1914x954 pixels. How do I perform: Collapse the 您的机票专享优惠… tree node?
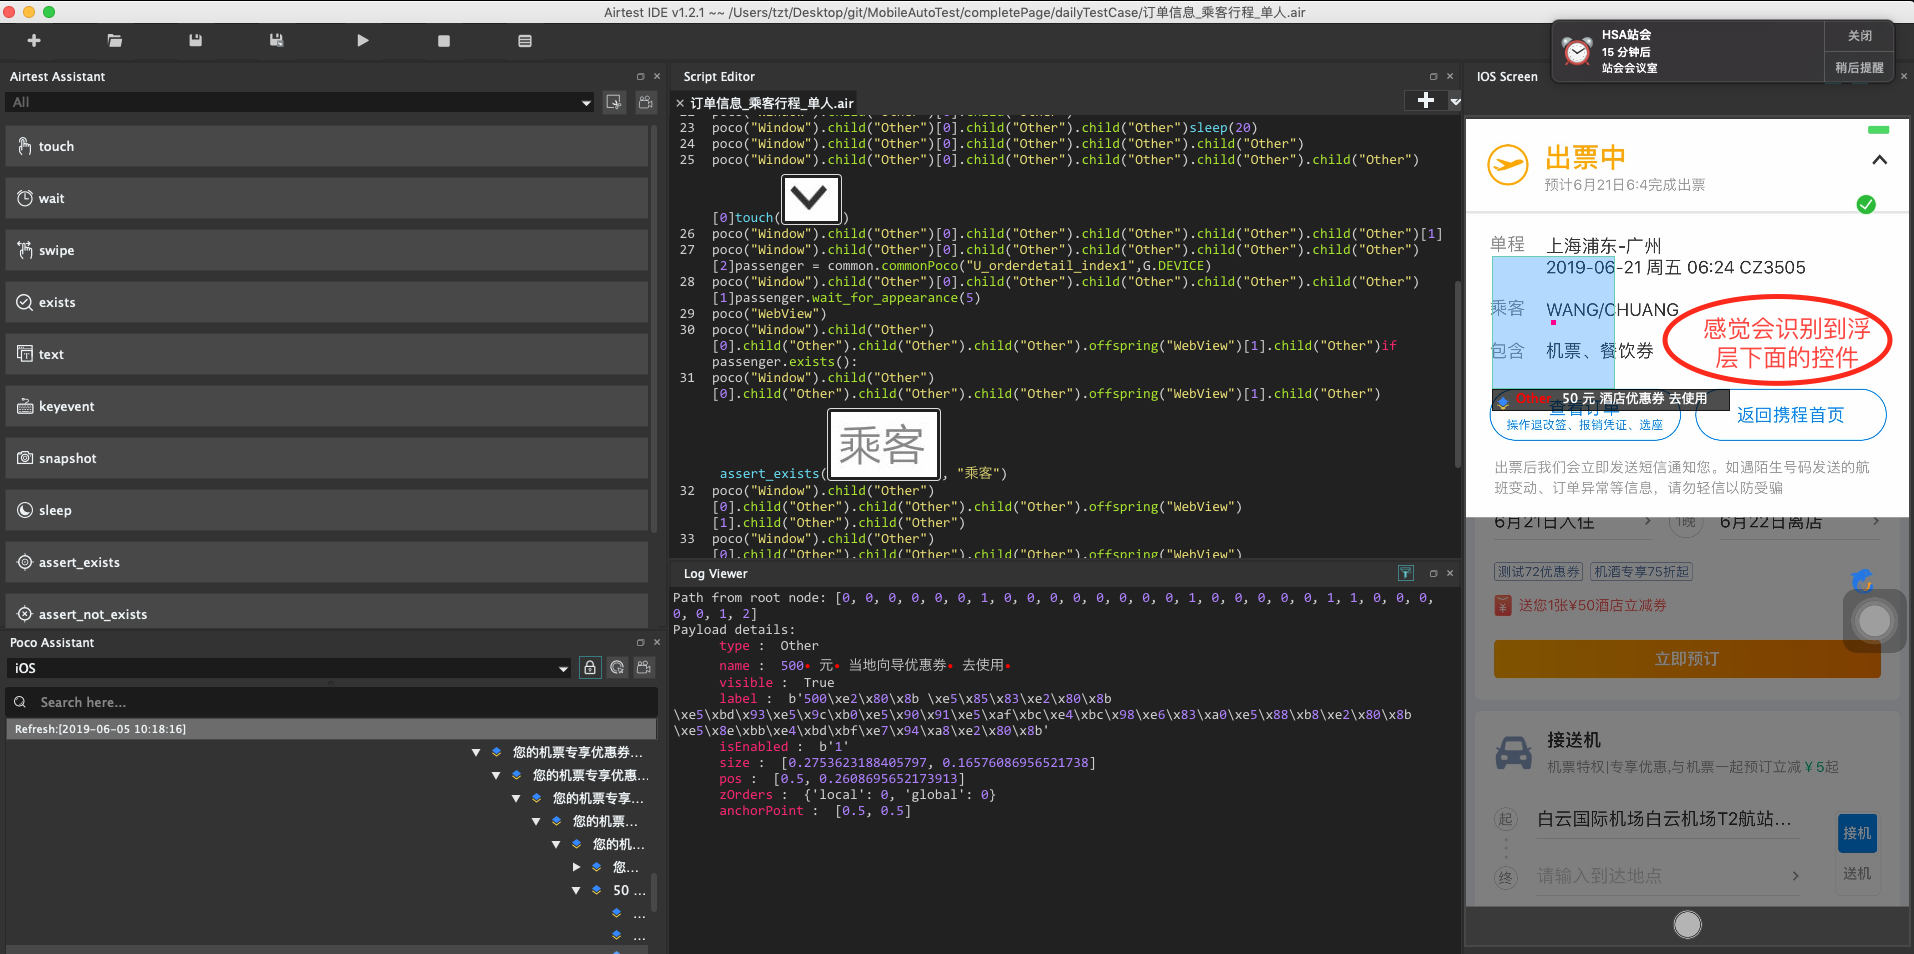496,775
